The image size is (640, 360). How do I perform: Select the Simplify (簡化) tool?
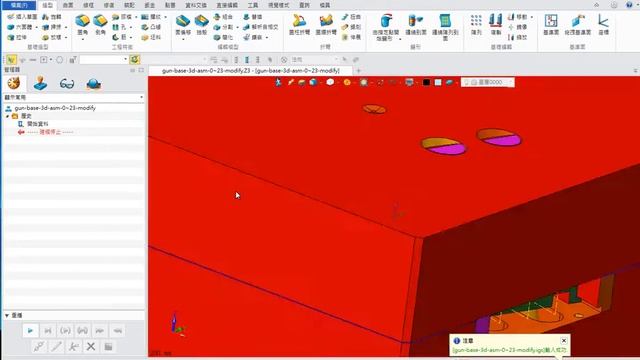click(223, 37)
